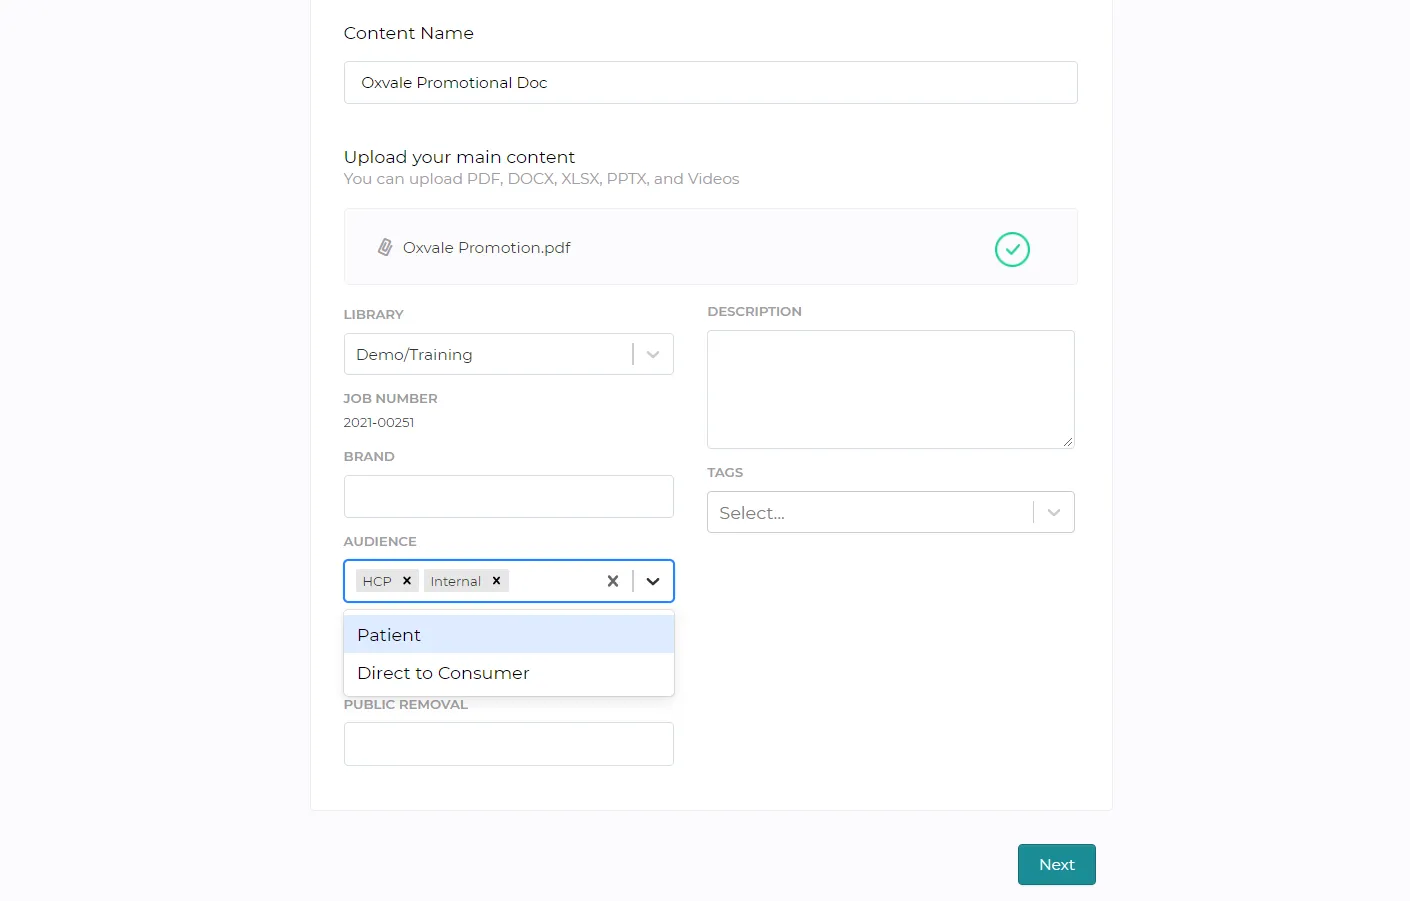Focus the Brand input field
1410x901 pixels.
[x=509, y=497]
